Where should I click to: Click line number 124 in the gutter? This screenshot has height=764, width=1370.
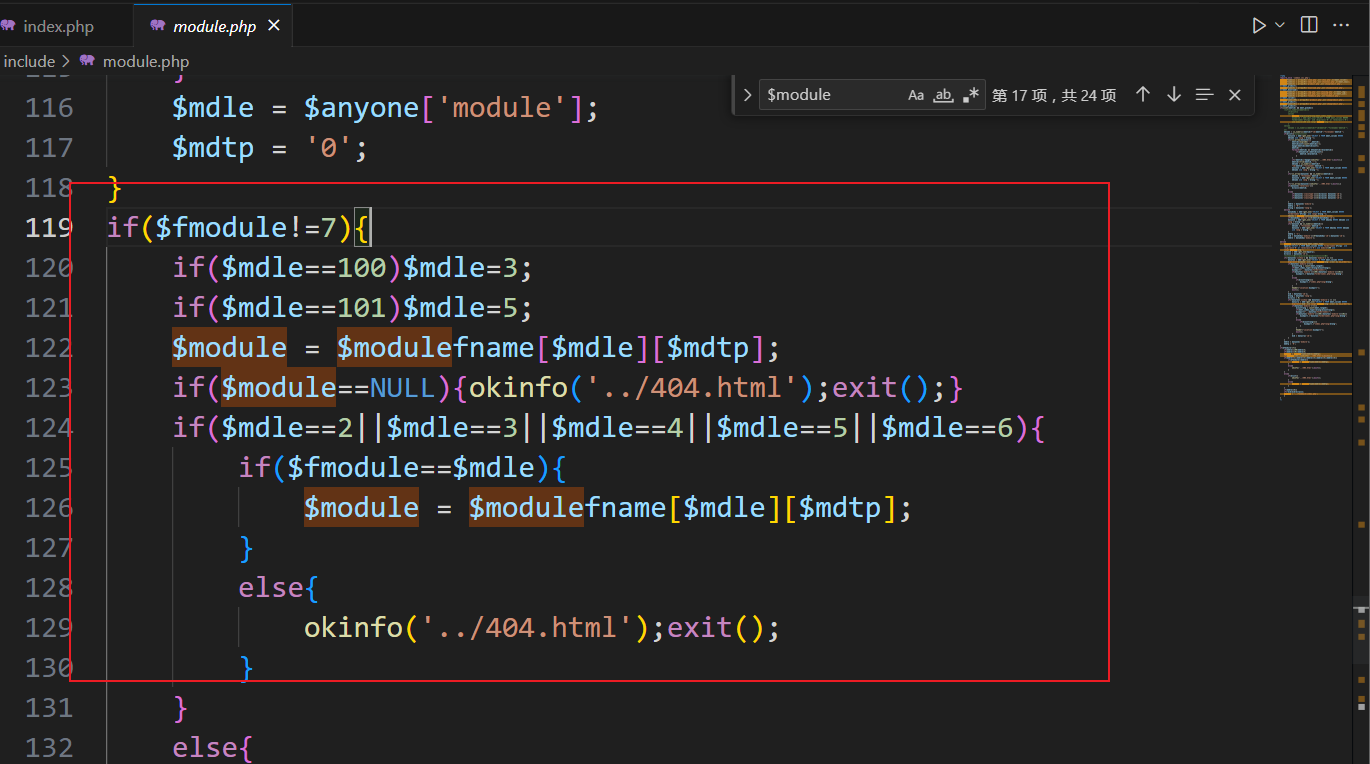click(x=49, y=427)
